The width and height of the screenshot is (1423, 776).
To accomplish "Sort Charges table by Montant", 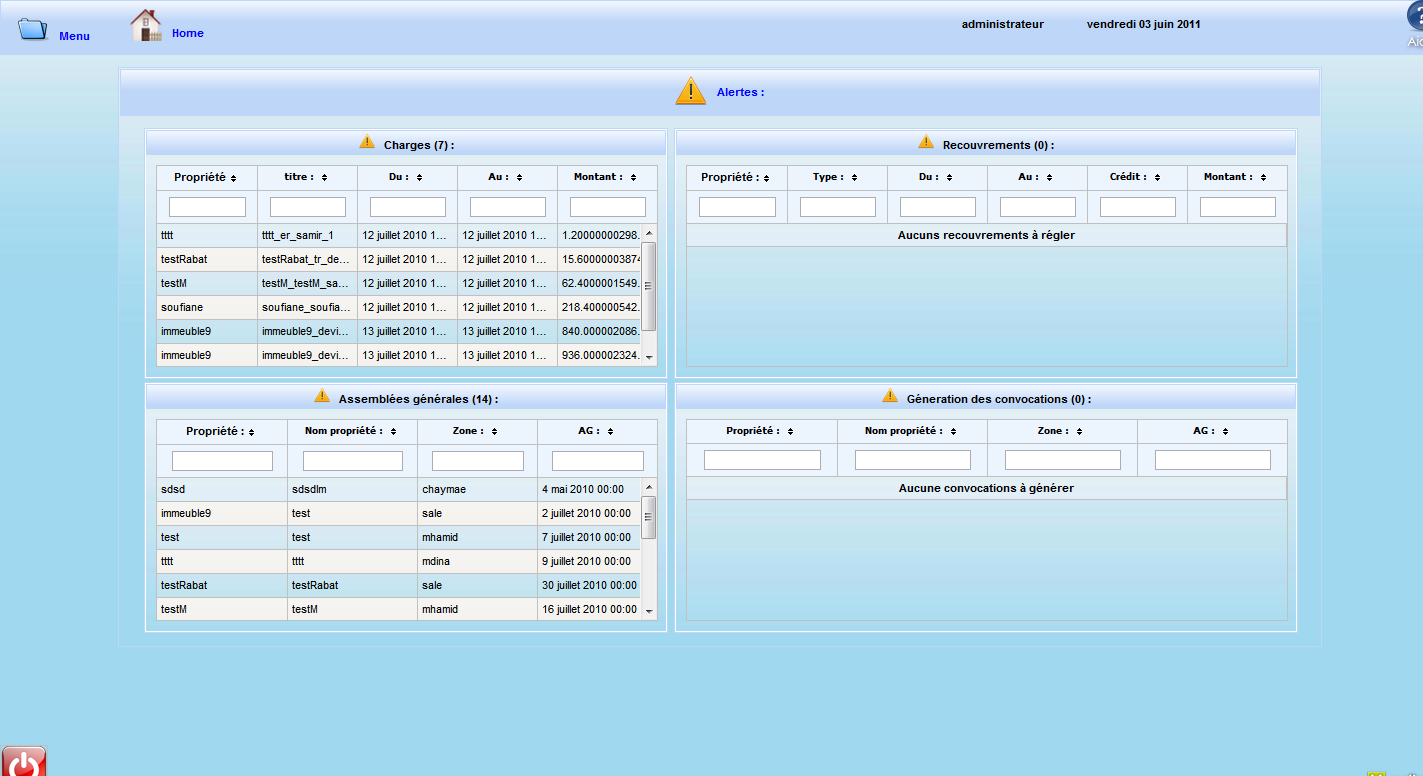I will [634, 177].
